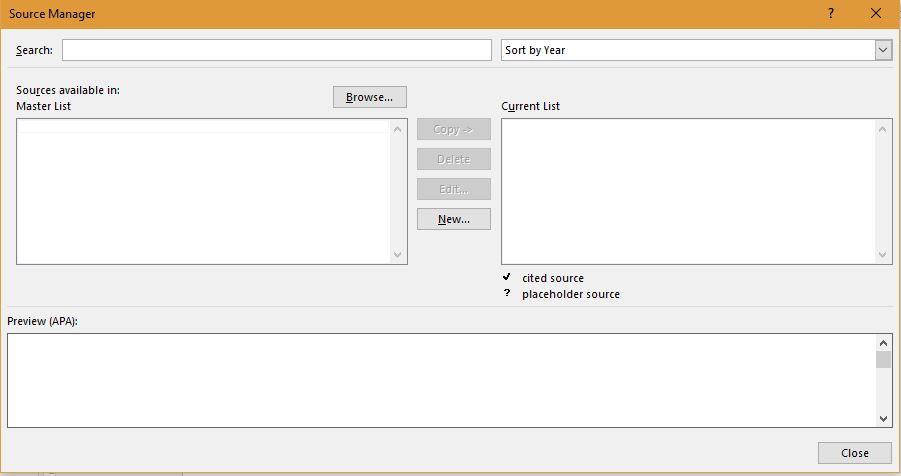The height and width of the screenshot is (476, 901).
Task: Click the Search text field
Action: click(x=277, y=50)
